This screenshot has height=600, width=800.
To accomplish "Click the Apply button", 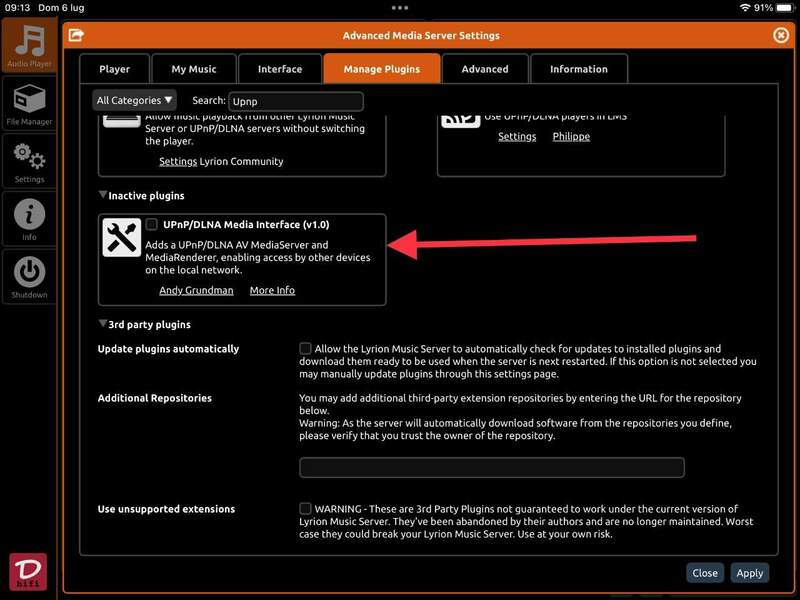I will tap(749, 573).
